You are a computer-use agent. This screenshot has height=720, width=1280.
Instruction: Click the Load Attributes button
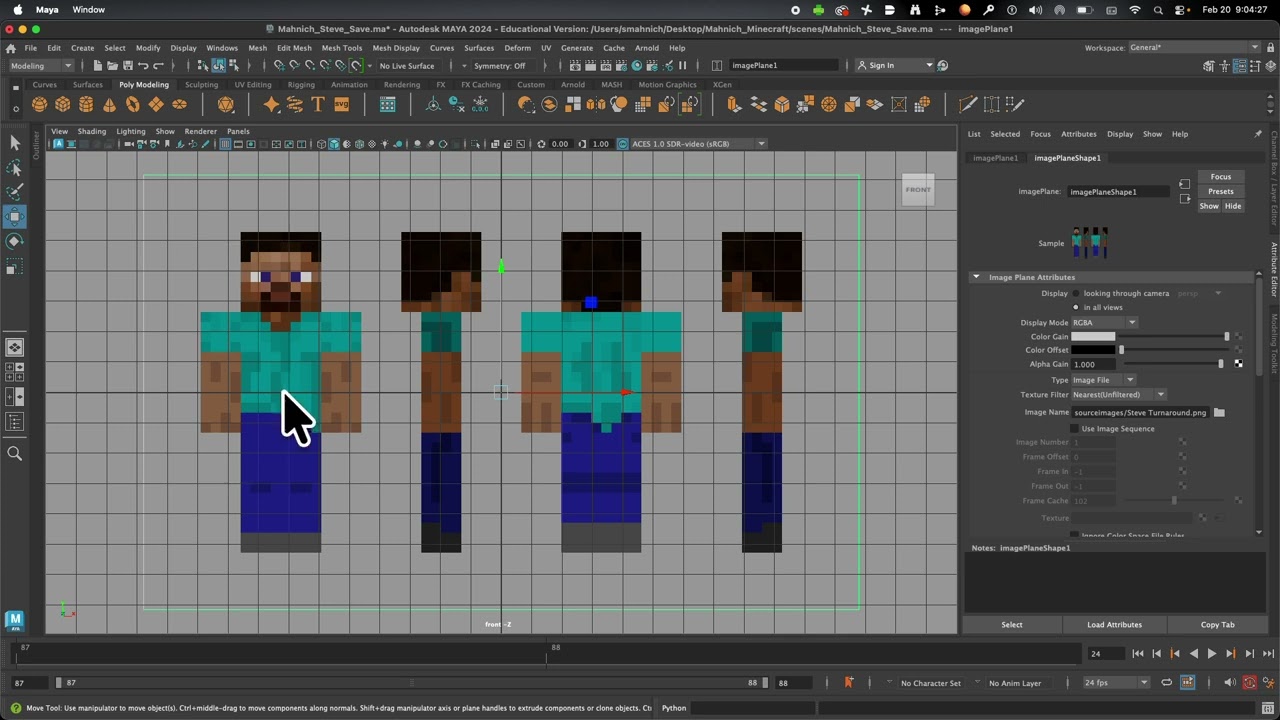pos(1114,624)
